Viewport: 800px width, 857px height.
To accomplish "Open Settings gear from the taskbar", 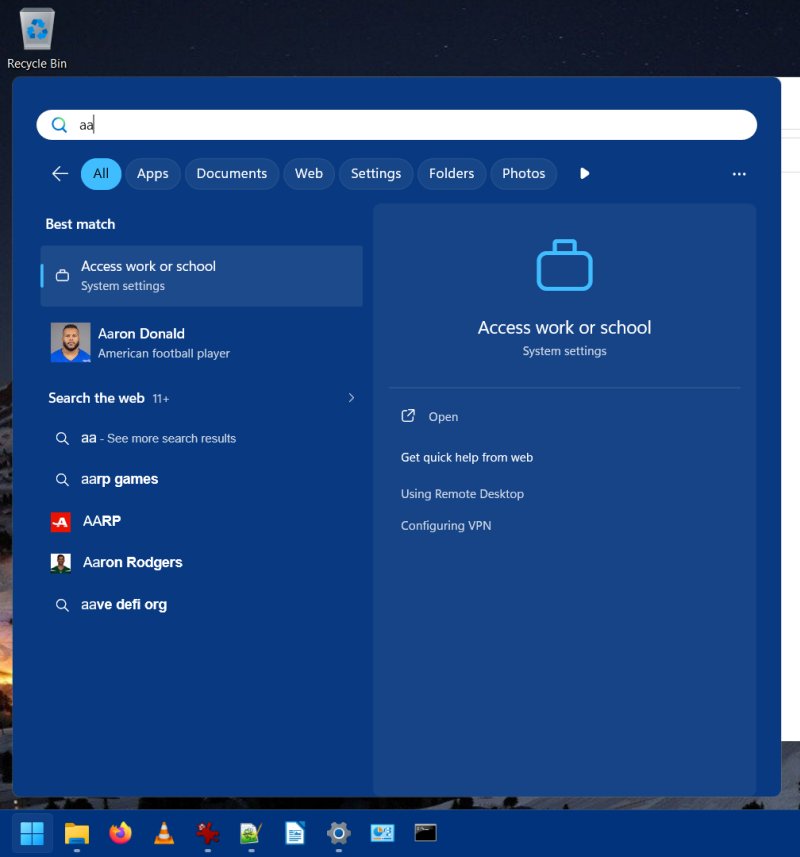I will [x=339, y=833].
